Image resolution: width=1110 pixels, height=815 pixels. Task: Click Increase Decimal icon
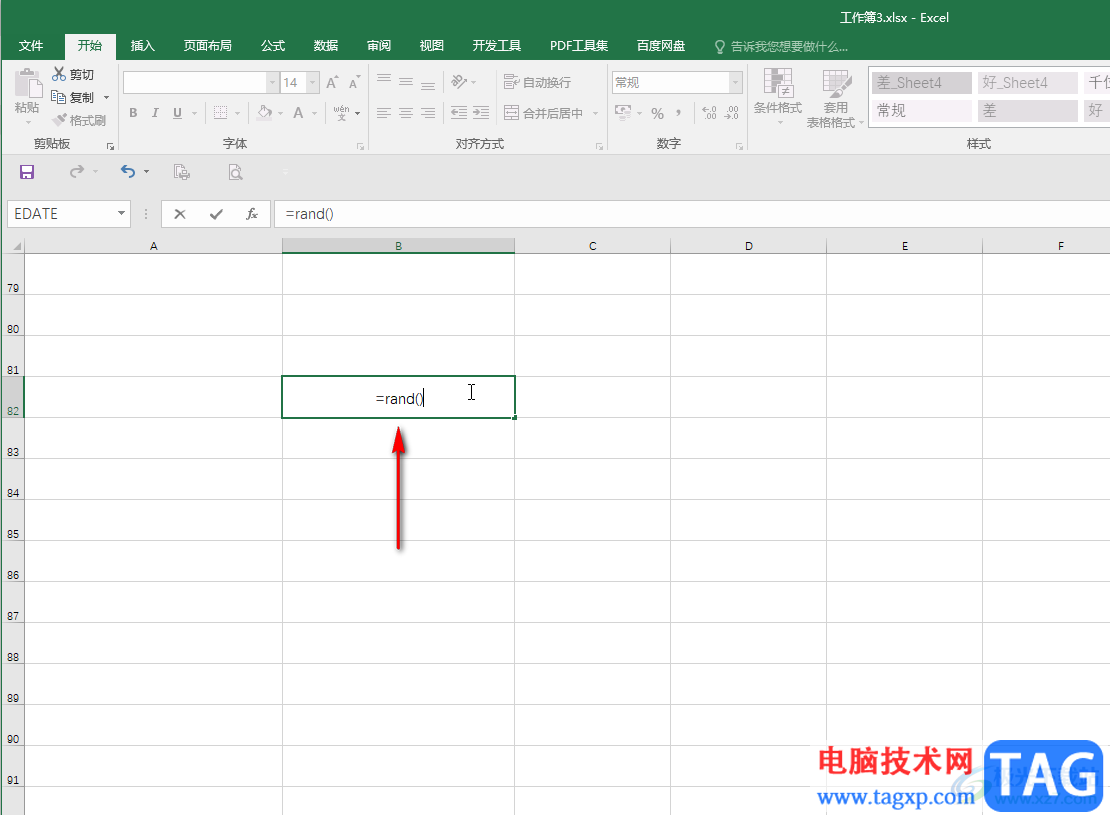click(709, 113)
